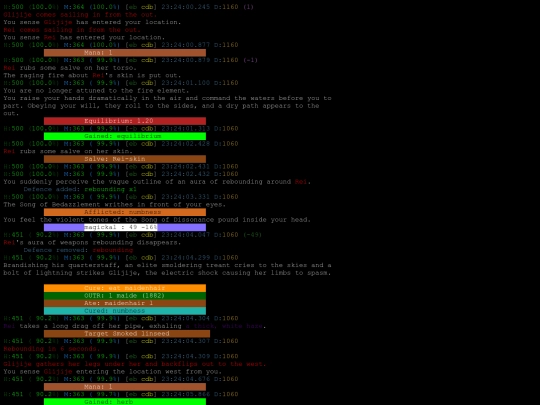This screenshot has width=540, height=405.
Task: Click the 'Cure: eat maidenhair' bar
Action: click(x=125, y=288)
